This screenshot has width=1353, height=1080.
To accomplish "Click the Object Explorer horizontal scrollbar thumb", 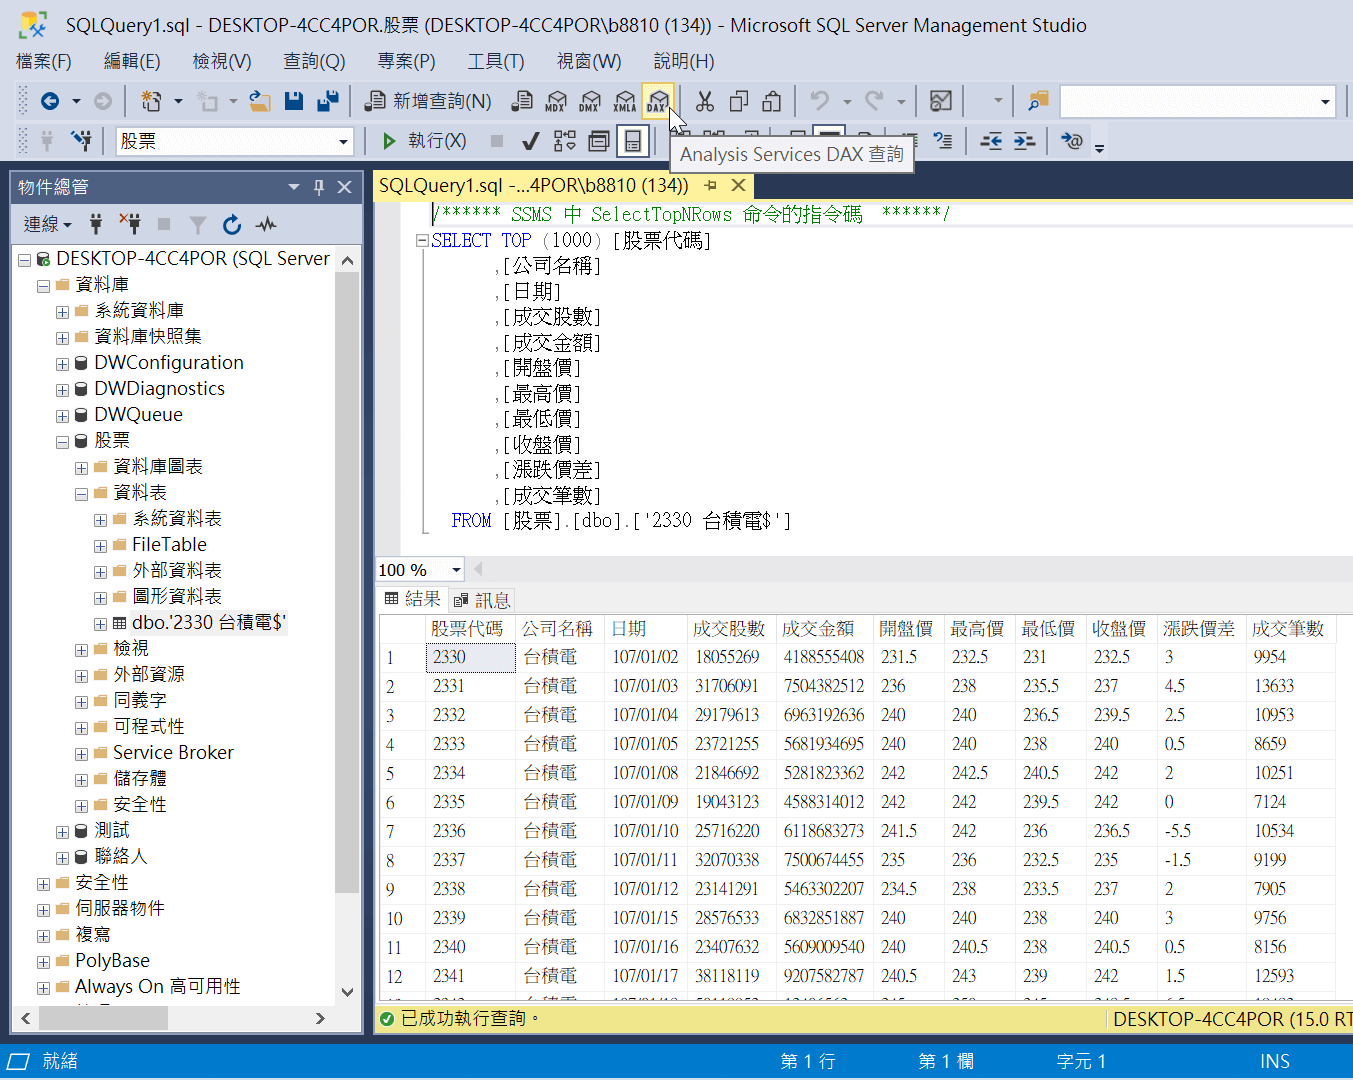I will (103, 1018).
